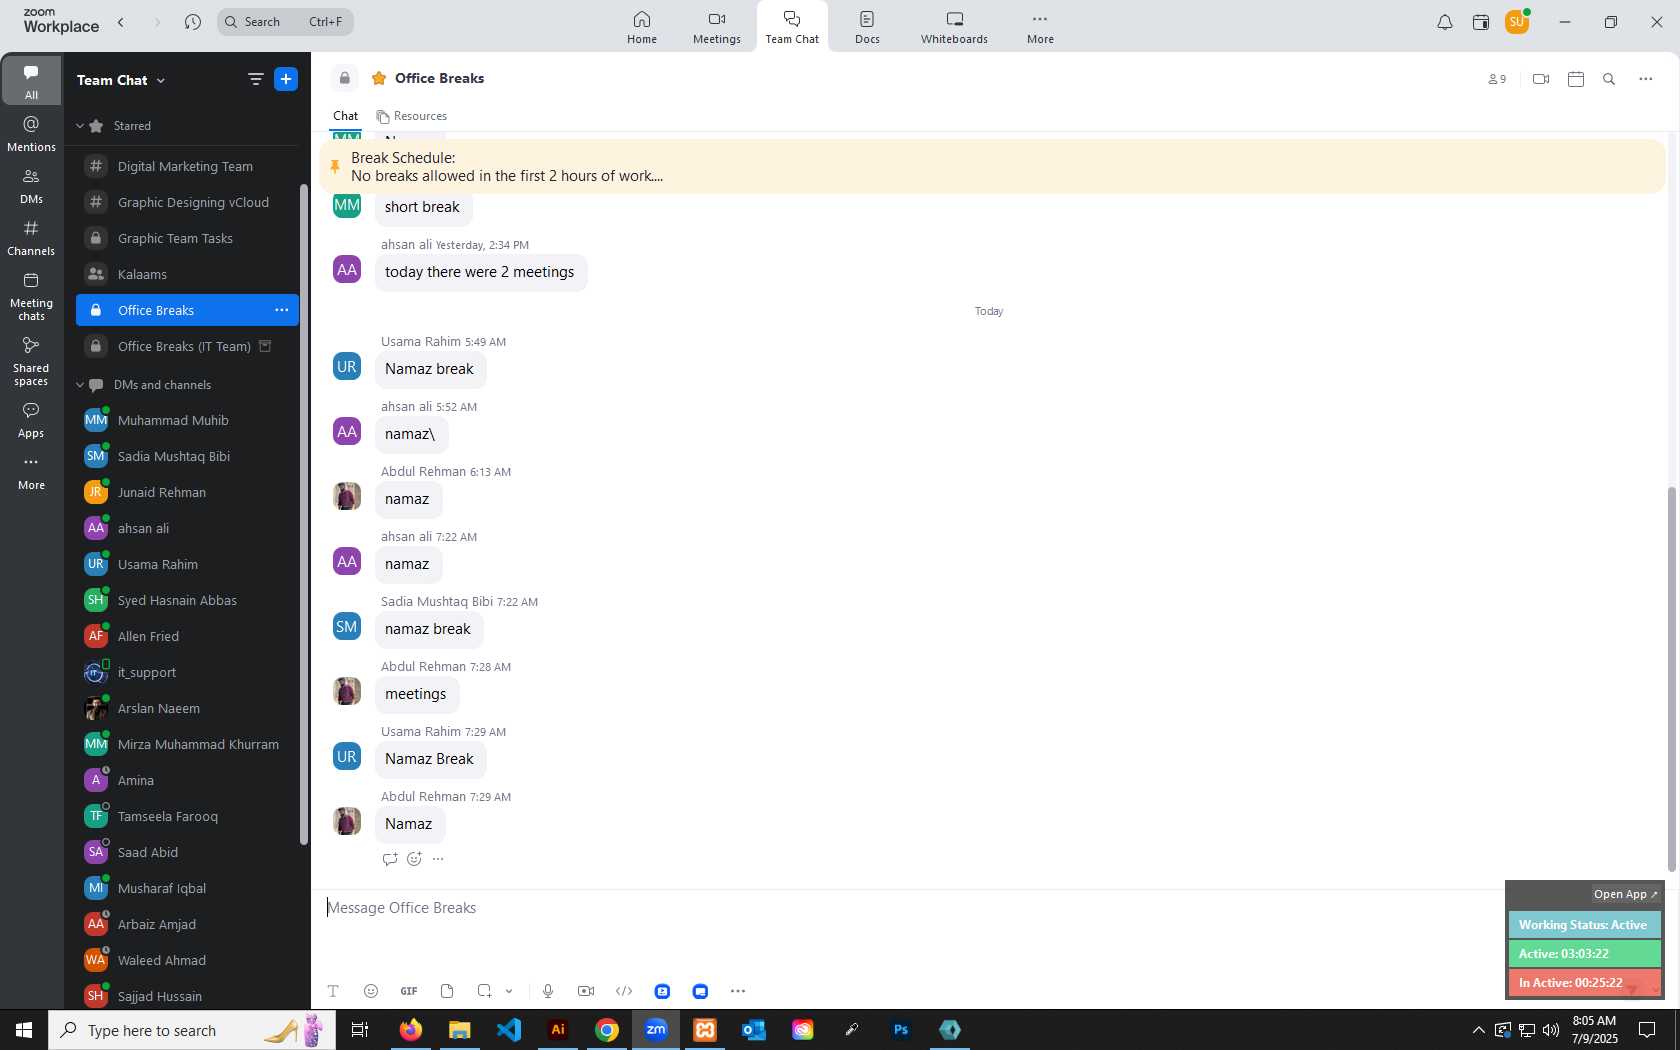The width and height of the screenshot is (1680, 1050).
Task: Open chat with Tamseela Farooq
Action: click(x=187, y=816)
